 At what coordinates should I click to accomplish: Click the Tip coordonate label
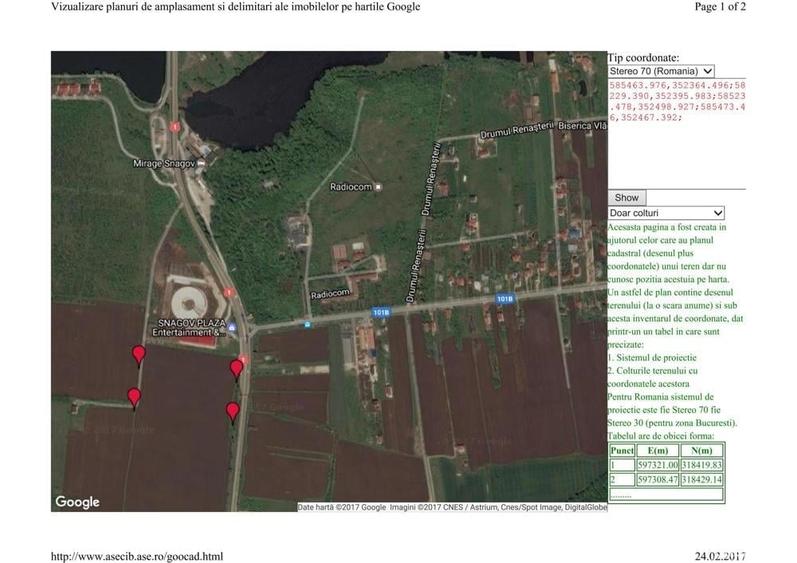coord(643,57)
